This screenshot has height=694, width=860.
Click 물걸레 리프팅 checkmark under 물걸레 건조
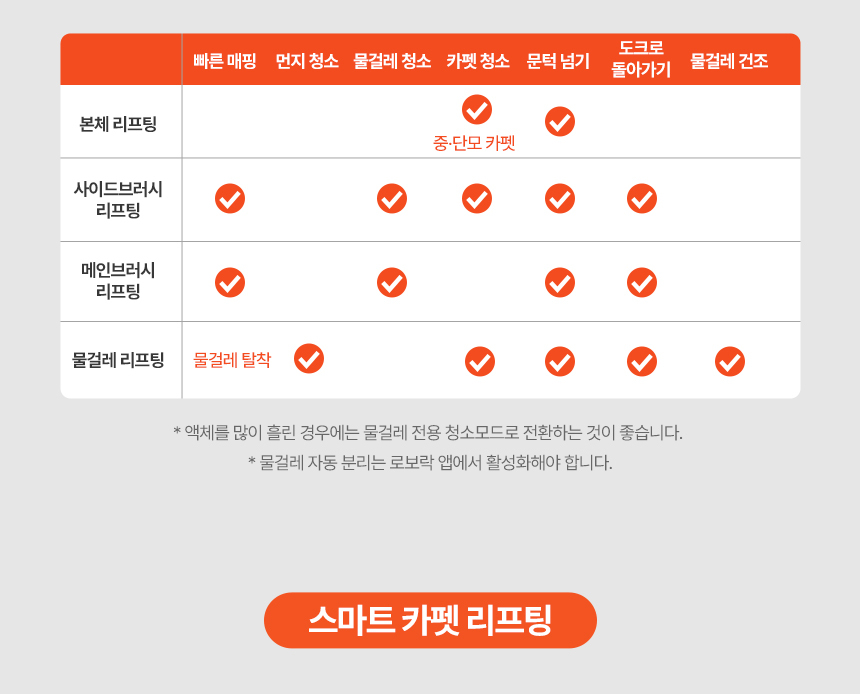coord(730,361)
